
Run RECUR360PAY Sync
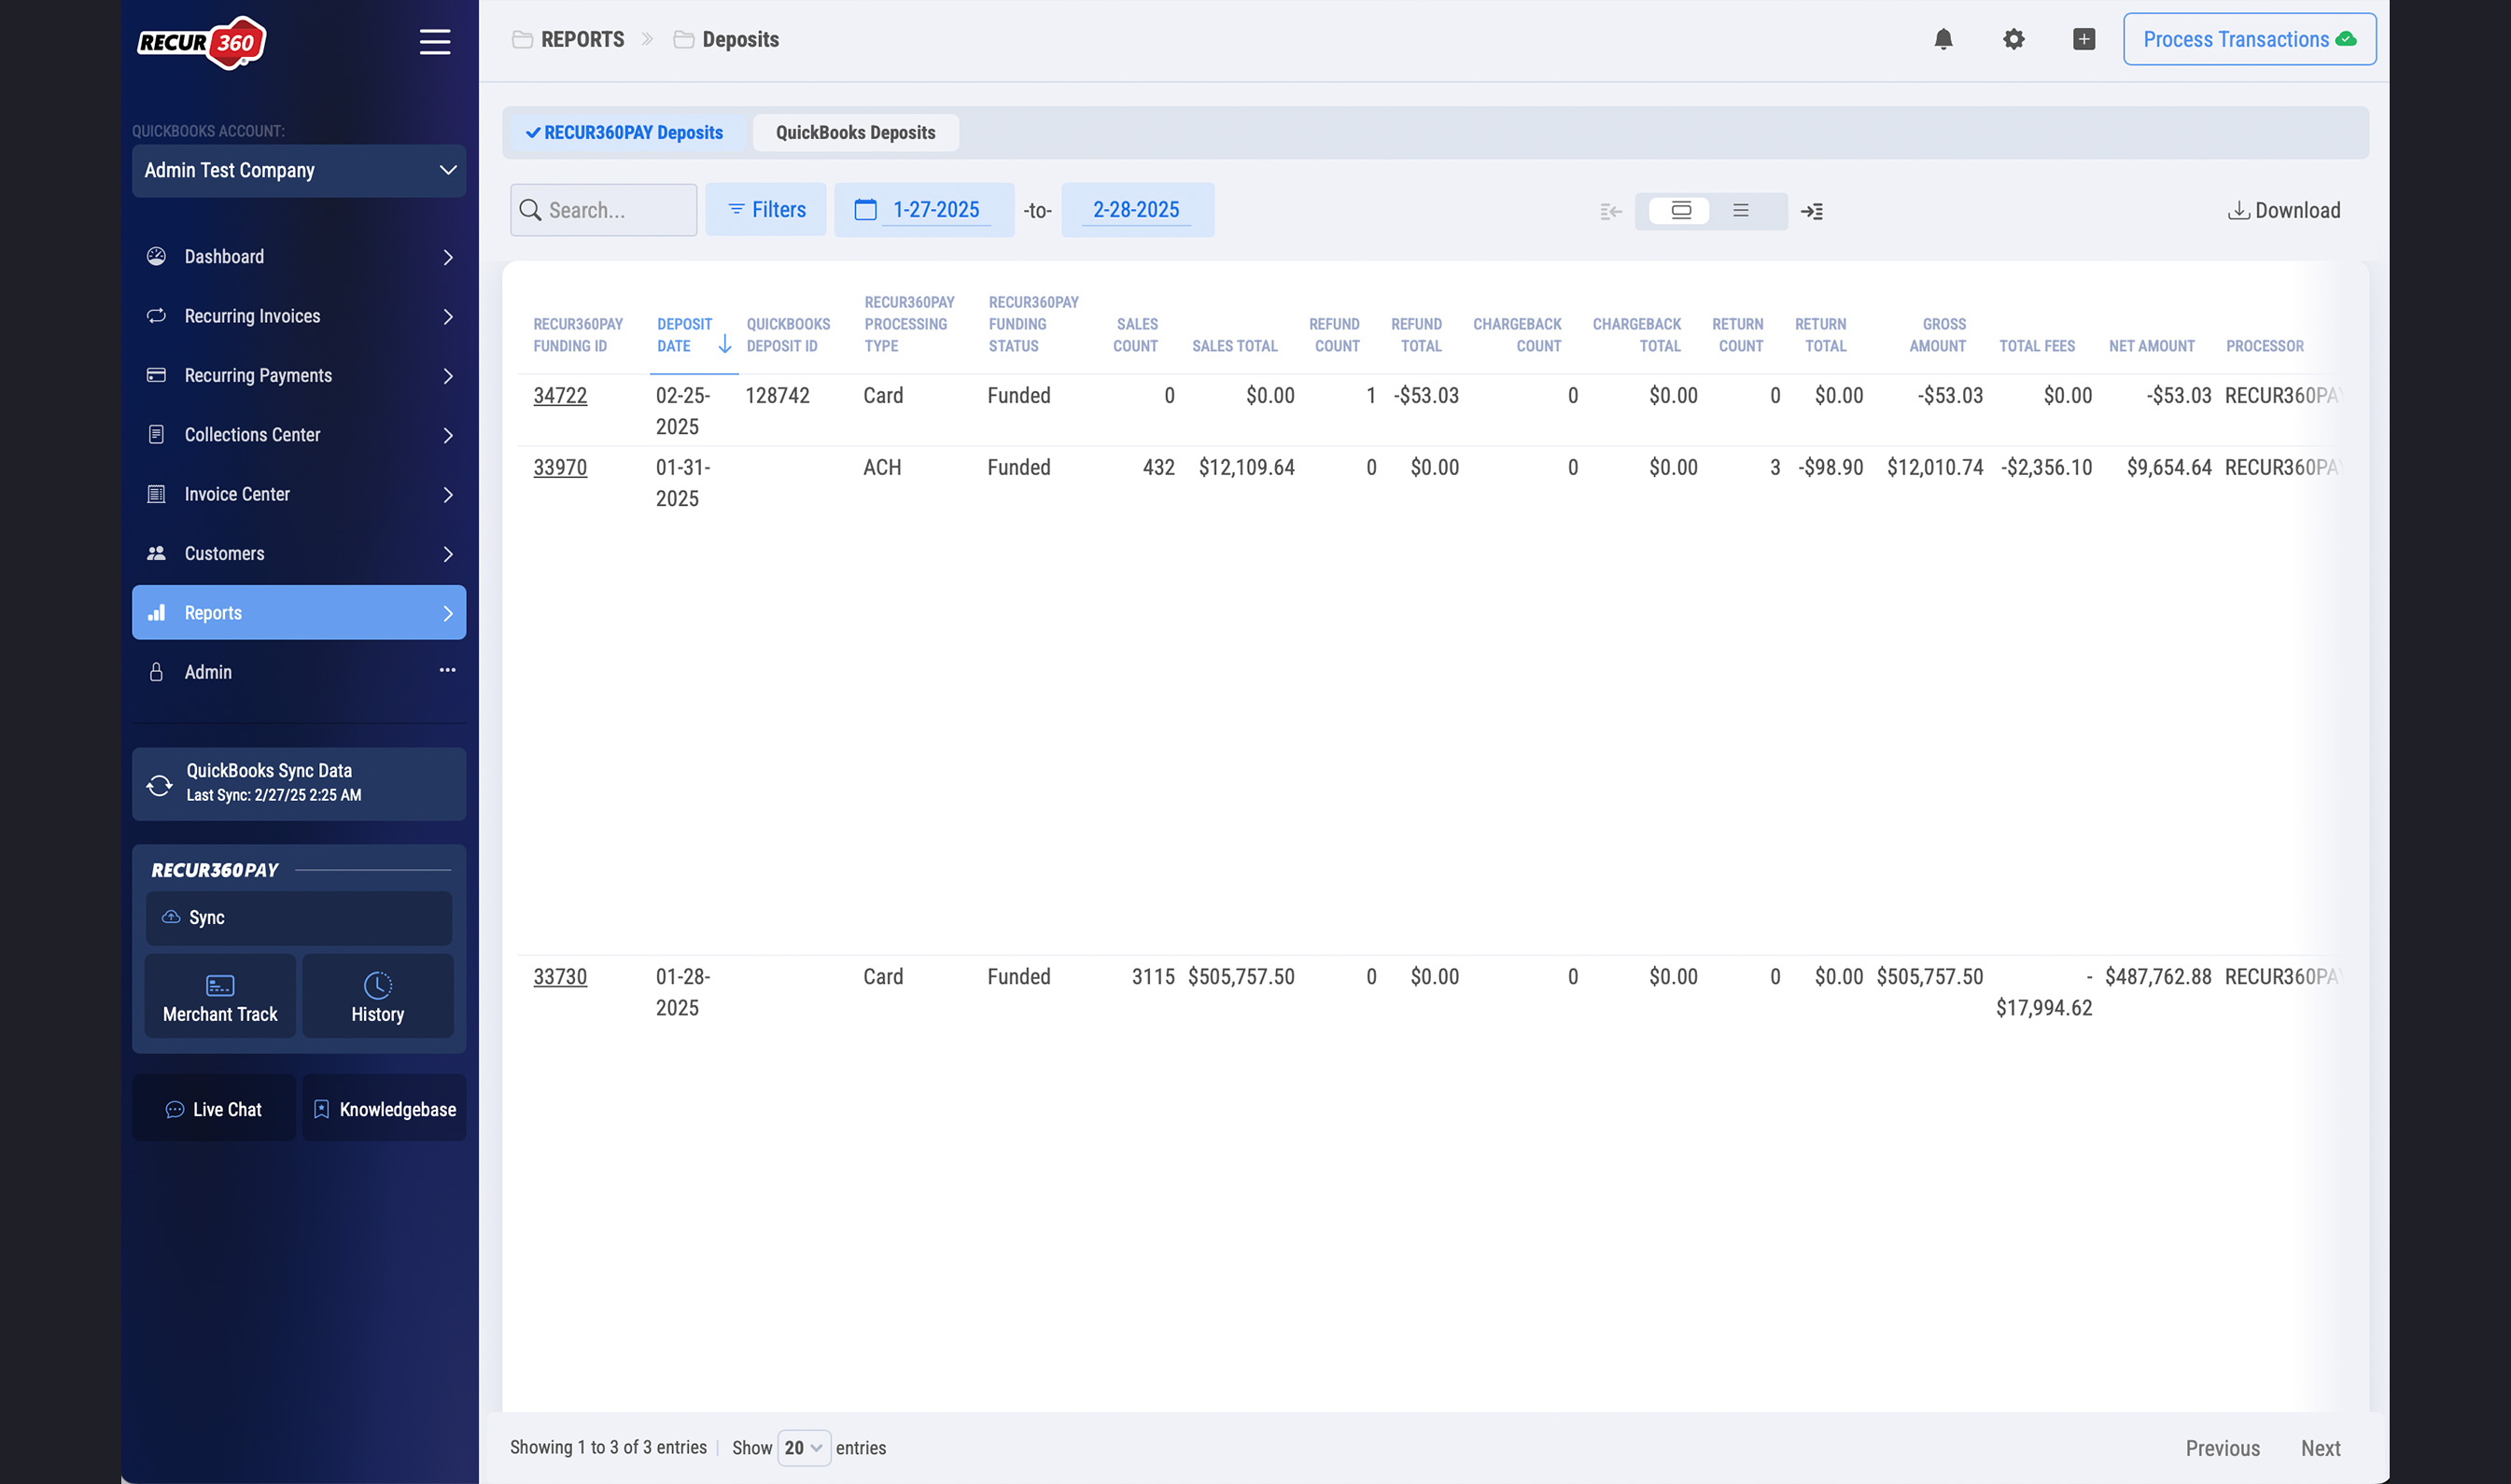click(299, 918)
